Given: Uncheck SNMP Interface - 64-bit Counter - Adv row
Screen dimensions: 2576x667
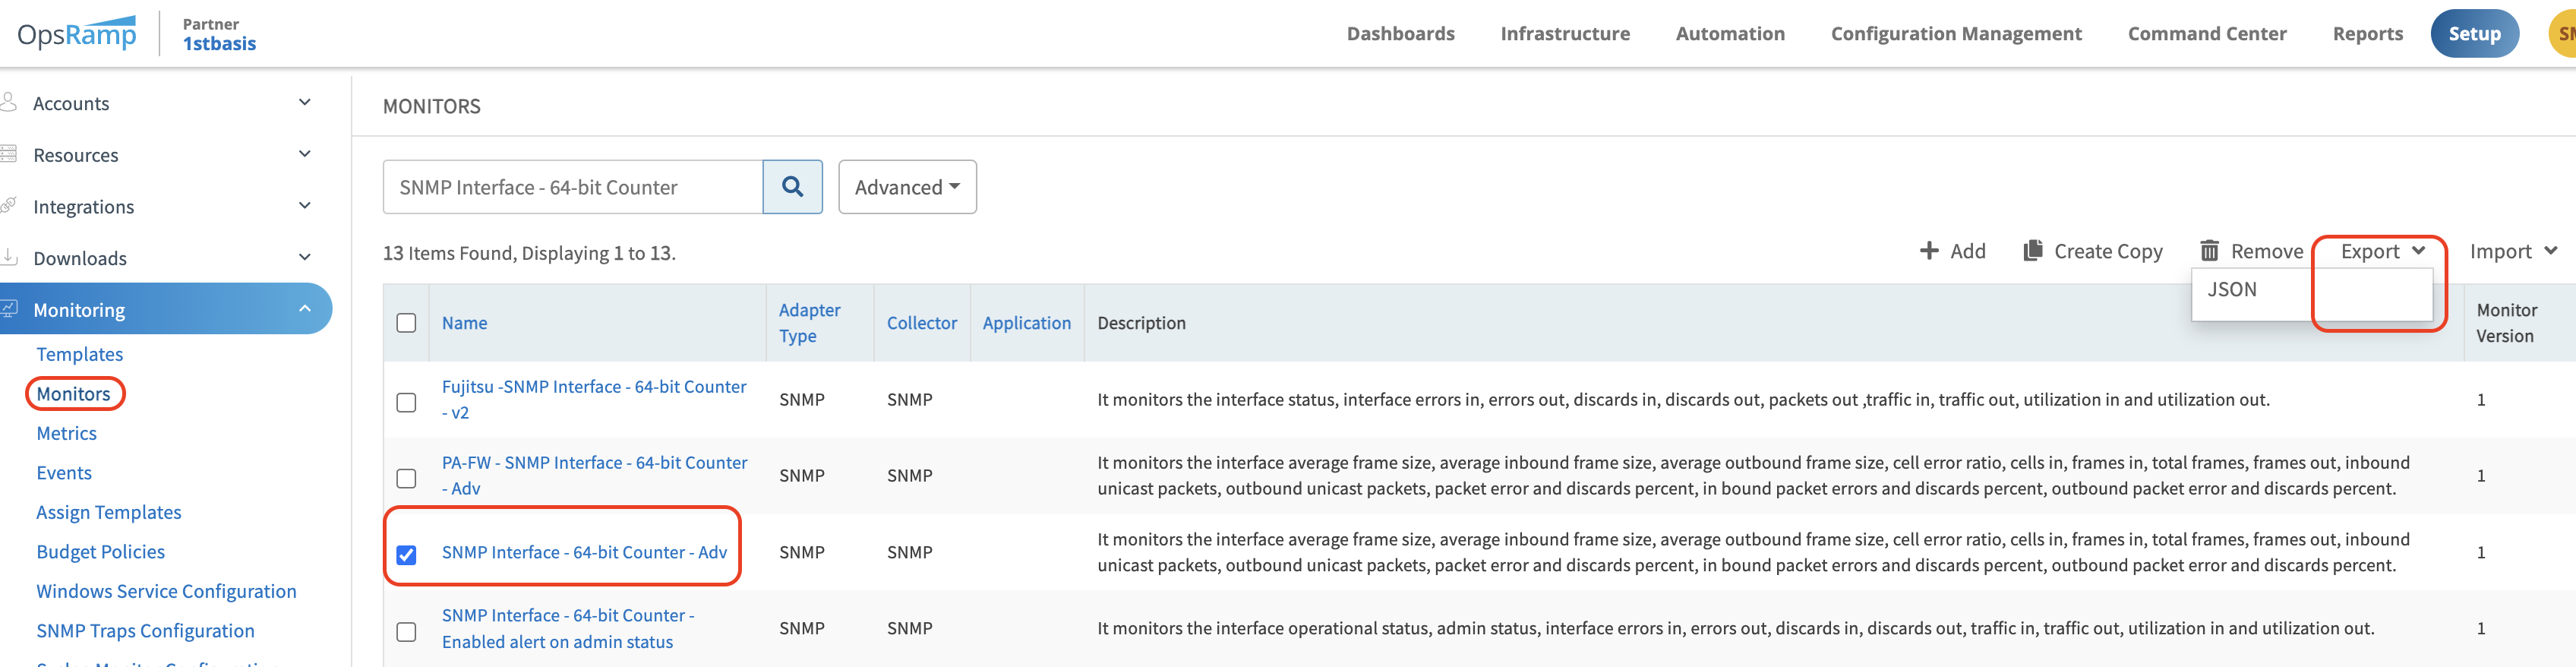Looking at the screenshot, I should coord(406,554).
